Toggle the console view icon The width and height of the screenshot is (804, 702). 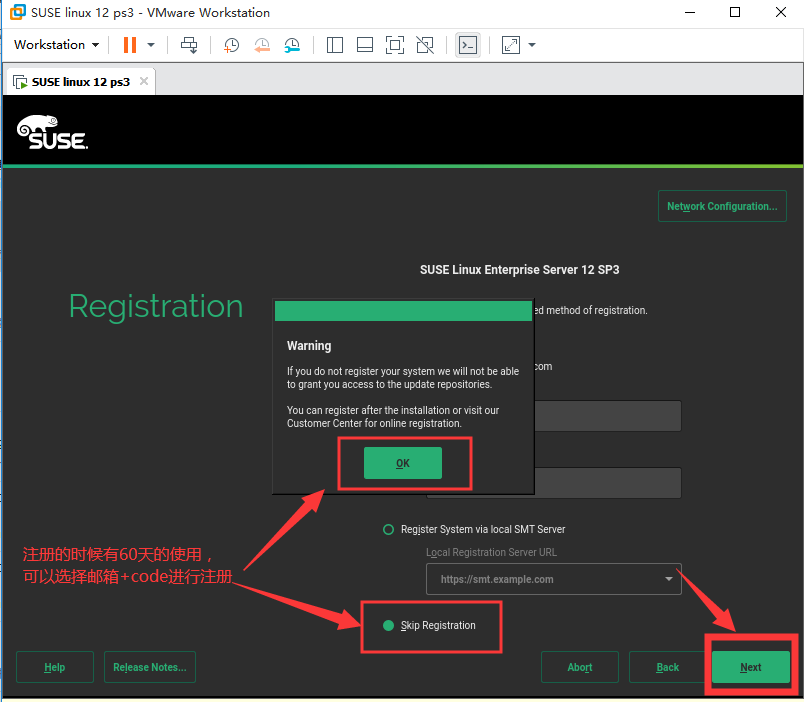tap(467, 45)
